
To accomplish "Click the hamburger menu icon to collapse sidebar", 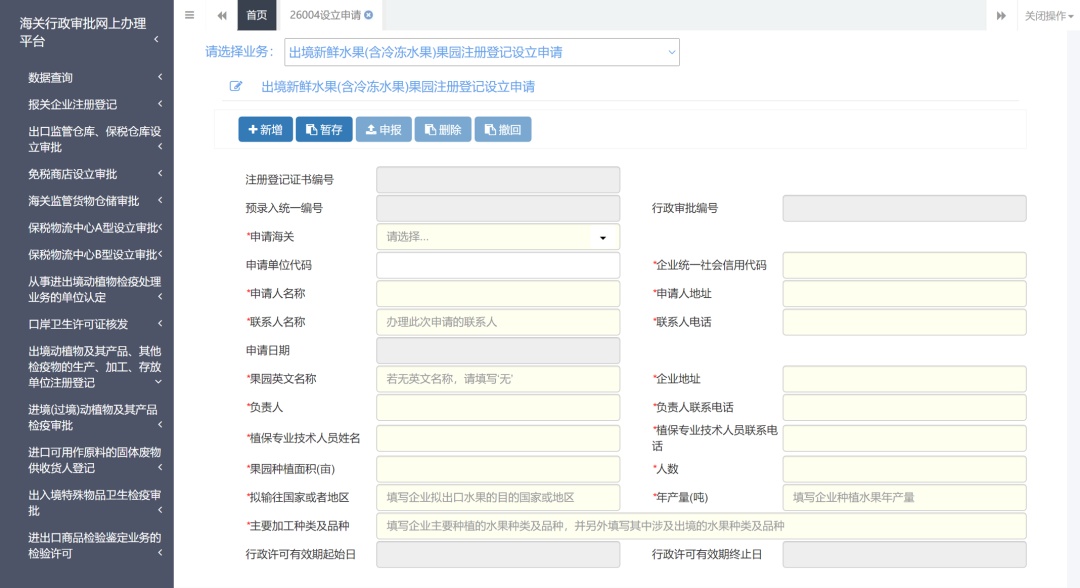I will point(189,15).
